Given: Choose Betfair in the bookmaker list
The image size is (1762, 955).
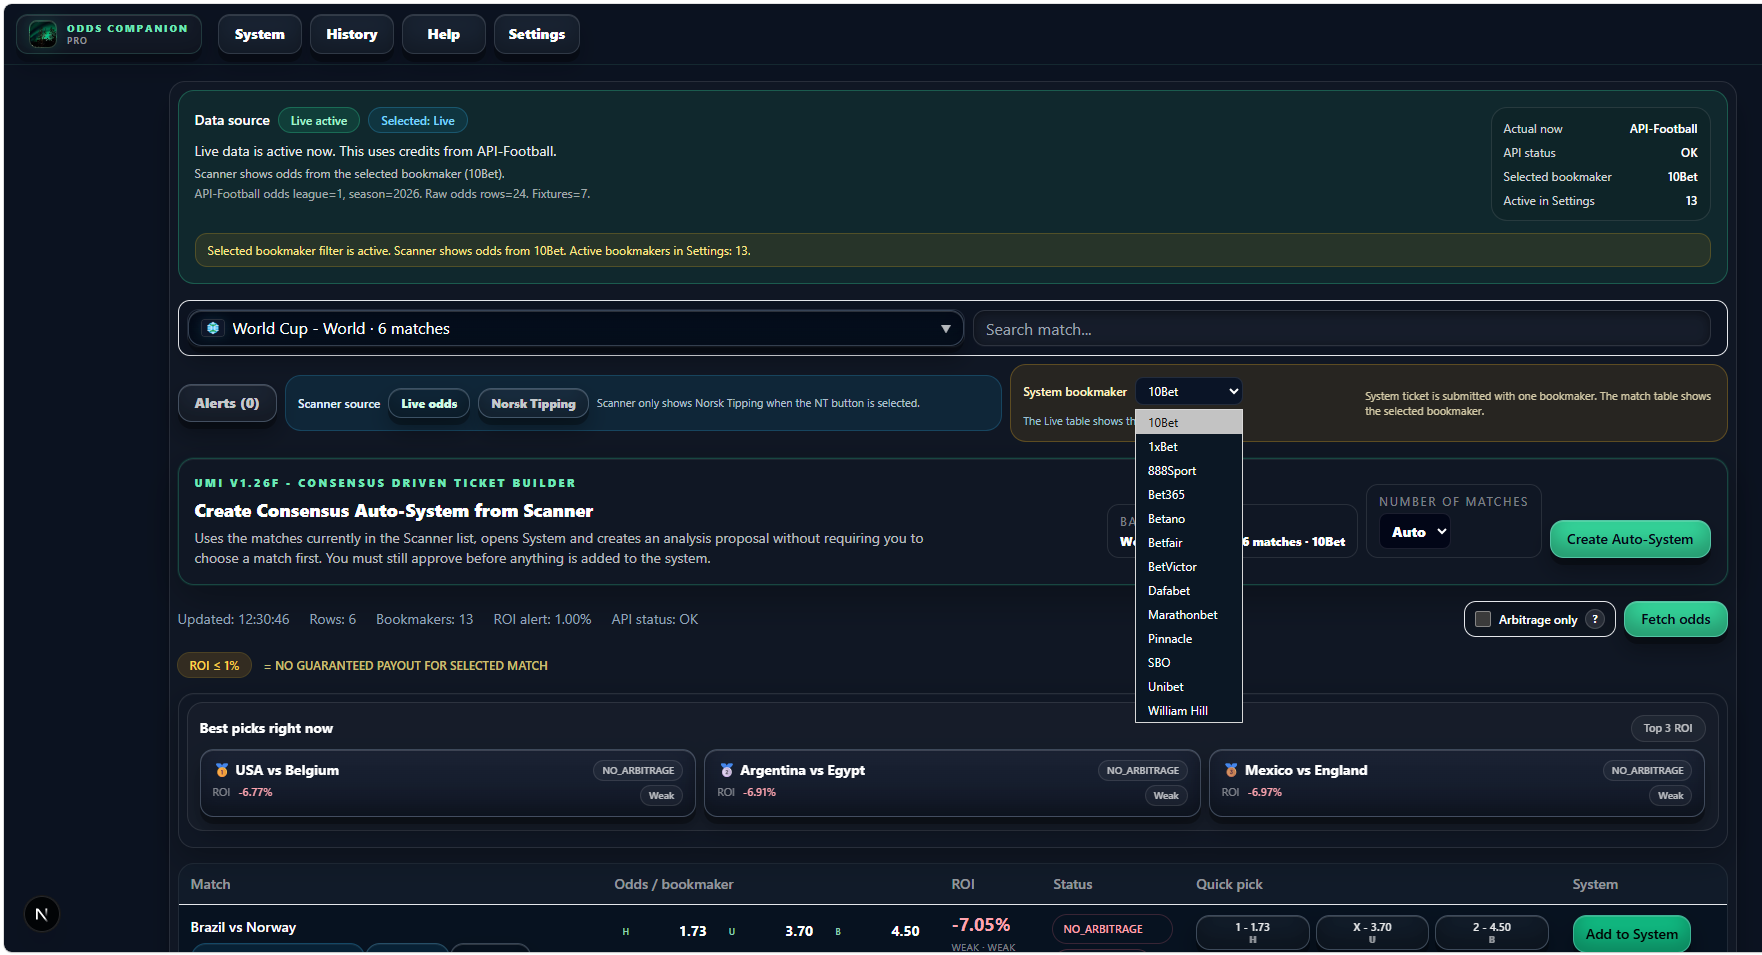Looking at the screenshot, I should tap(1189, 543).
